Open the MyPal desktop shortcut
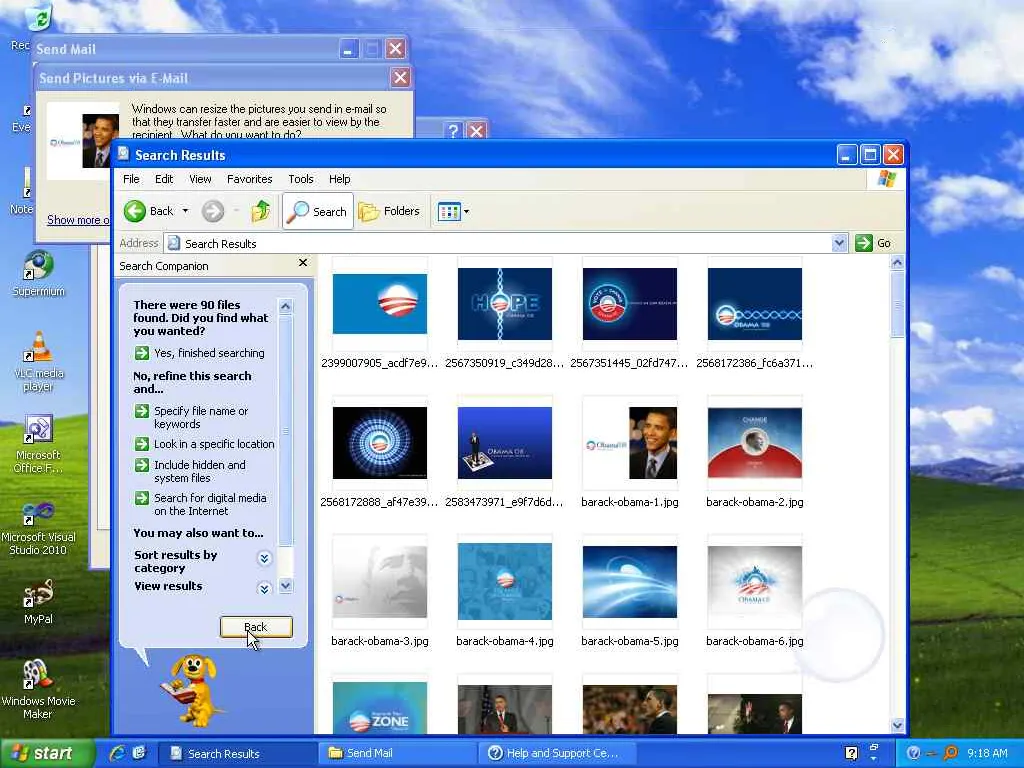1024x768 pixels. pos(39,602)
